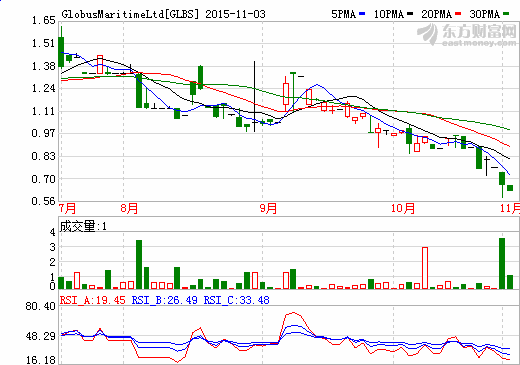520x365 pixels.
Task: Click the volume axis label 2
Action: (52, 262)
